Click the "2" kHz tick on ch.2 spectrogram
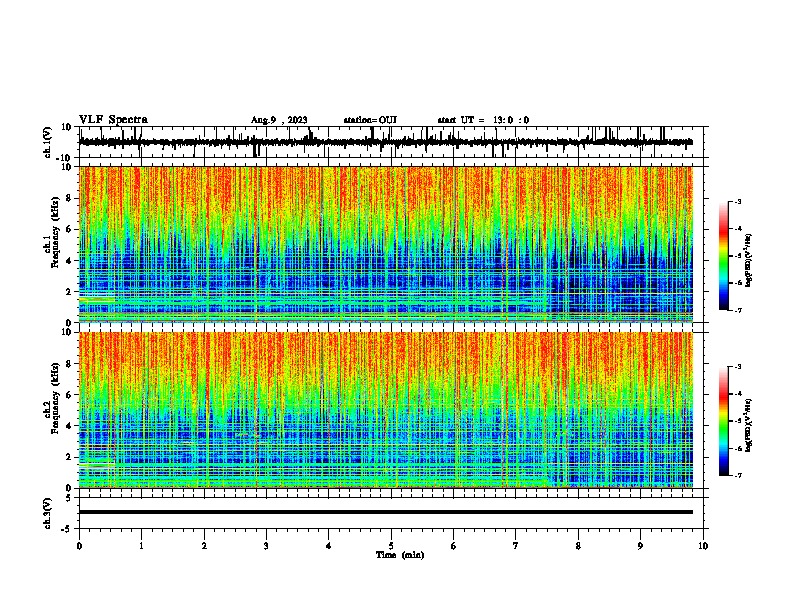792x612 pixels. point(69,457)
